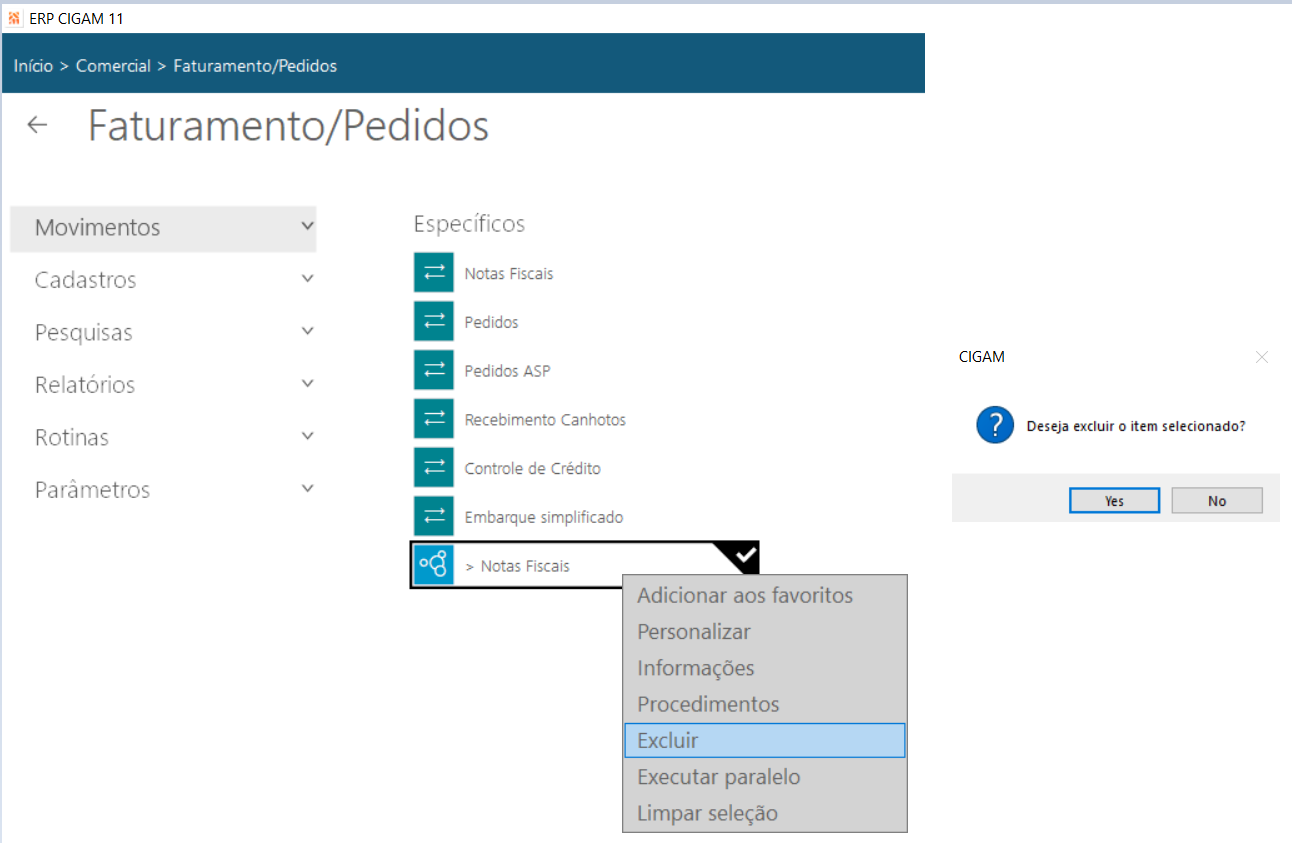Click the back arrow beside Faturamento/Pedidos
1292x843 pixels.
tap(37, 125)
